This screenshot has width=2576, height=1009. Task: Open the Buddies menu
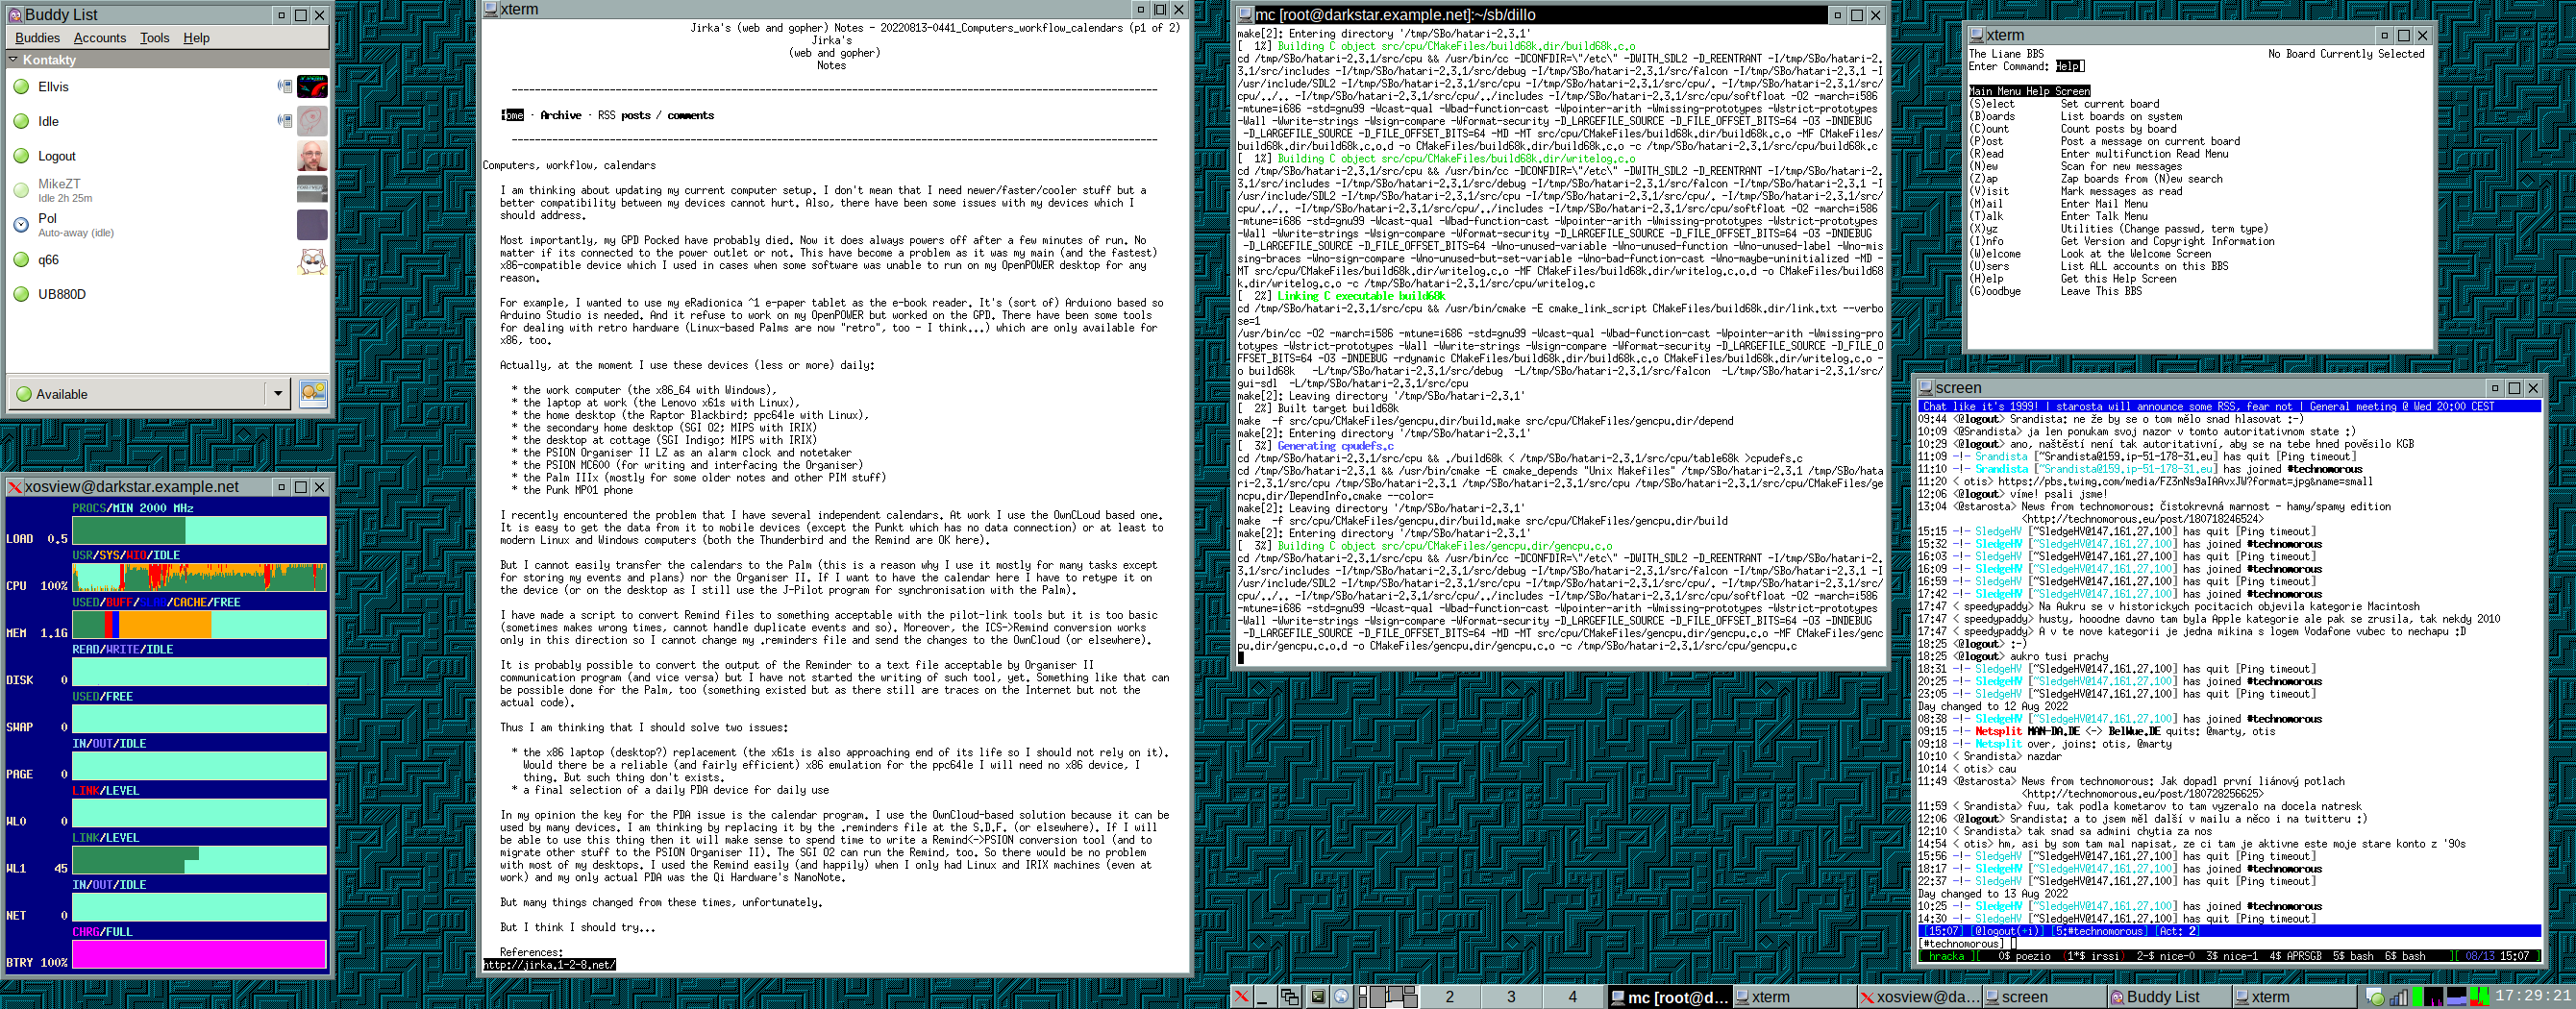click(38, 38)
